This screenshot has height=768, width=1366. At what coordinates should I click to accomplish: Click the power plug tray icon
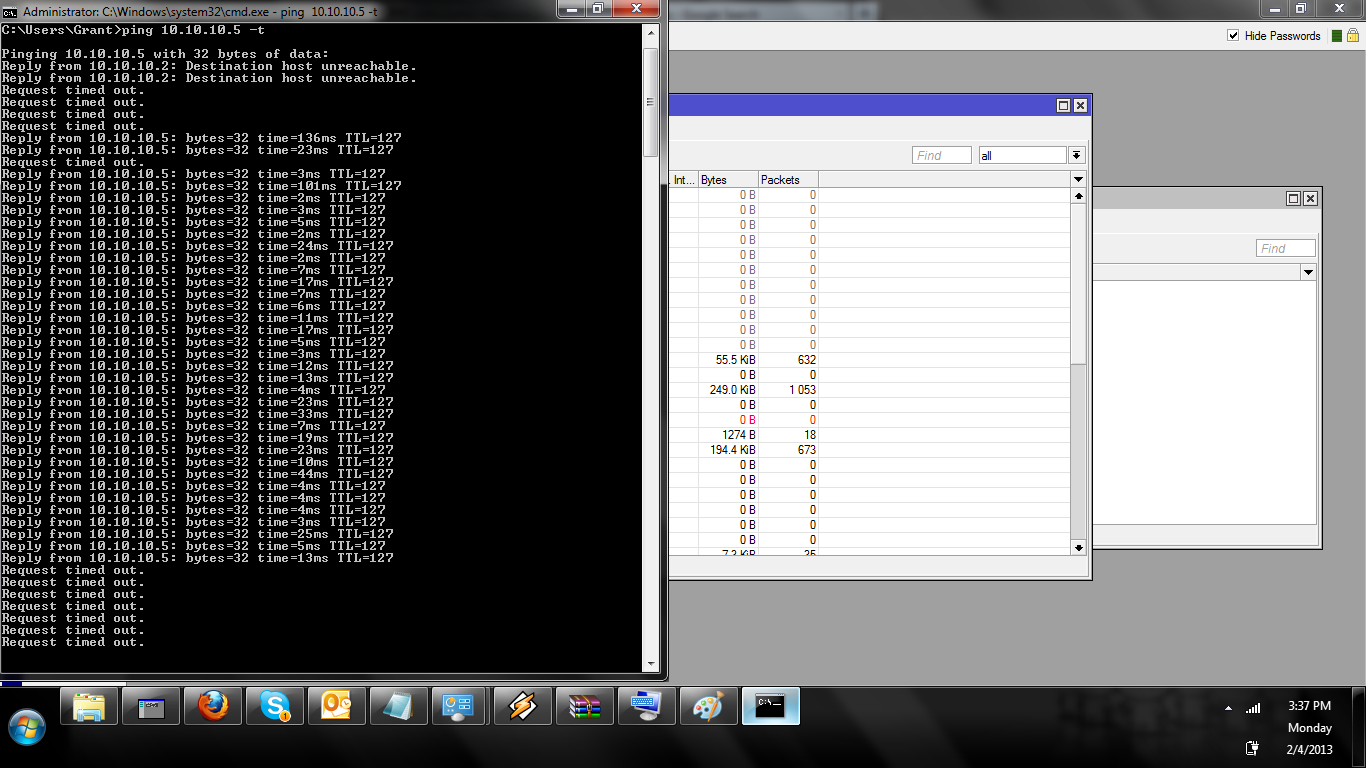[1251, 748]
